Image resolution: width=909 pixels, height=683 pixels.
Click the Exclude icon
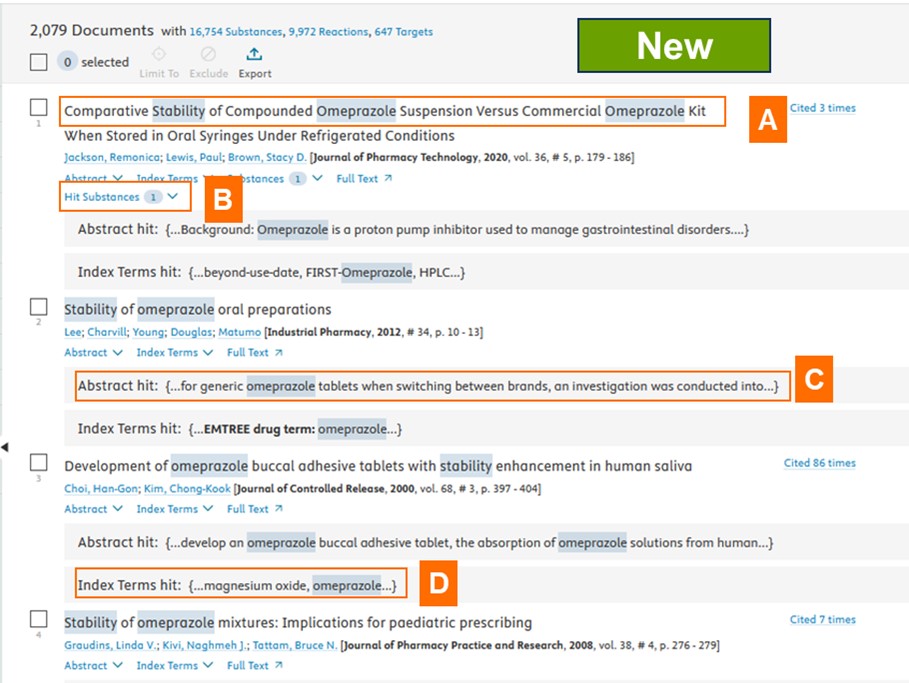click(x=207, y=55)
